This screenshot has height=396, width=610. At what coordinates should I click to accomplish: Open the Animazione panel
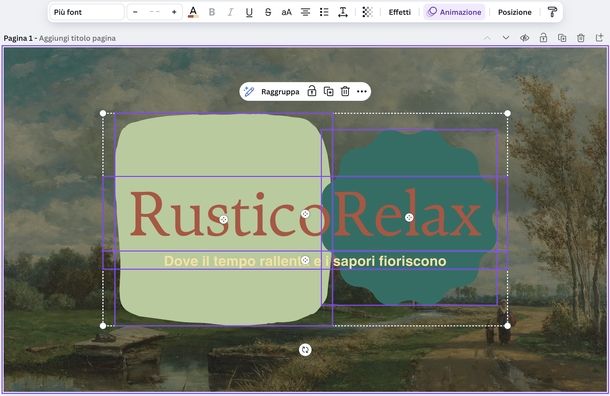(x=454, y=12)
